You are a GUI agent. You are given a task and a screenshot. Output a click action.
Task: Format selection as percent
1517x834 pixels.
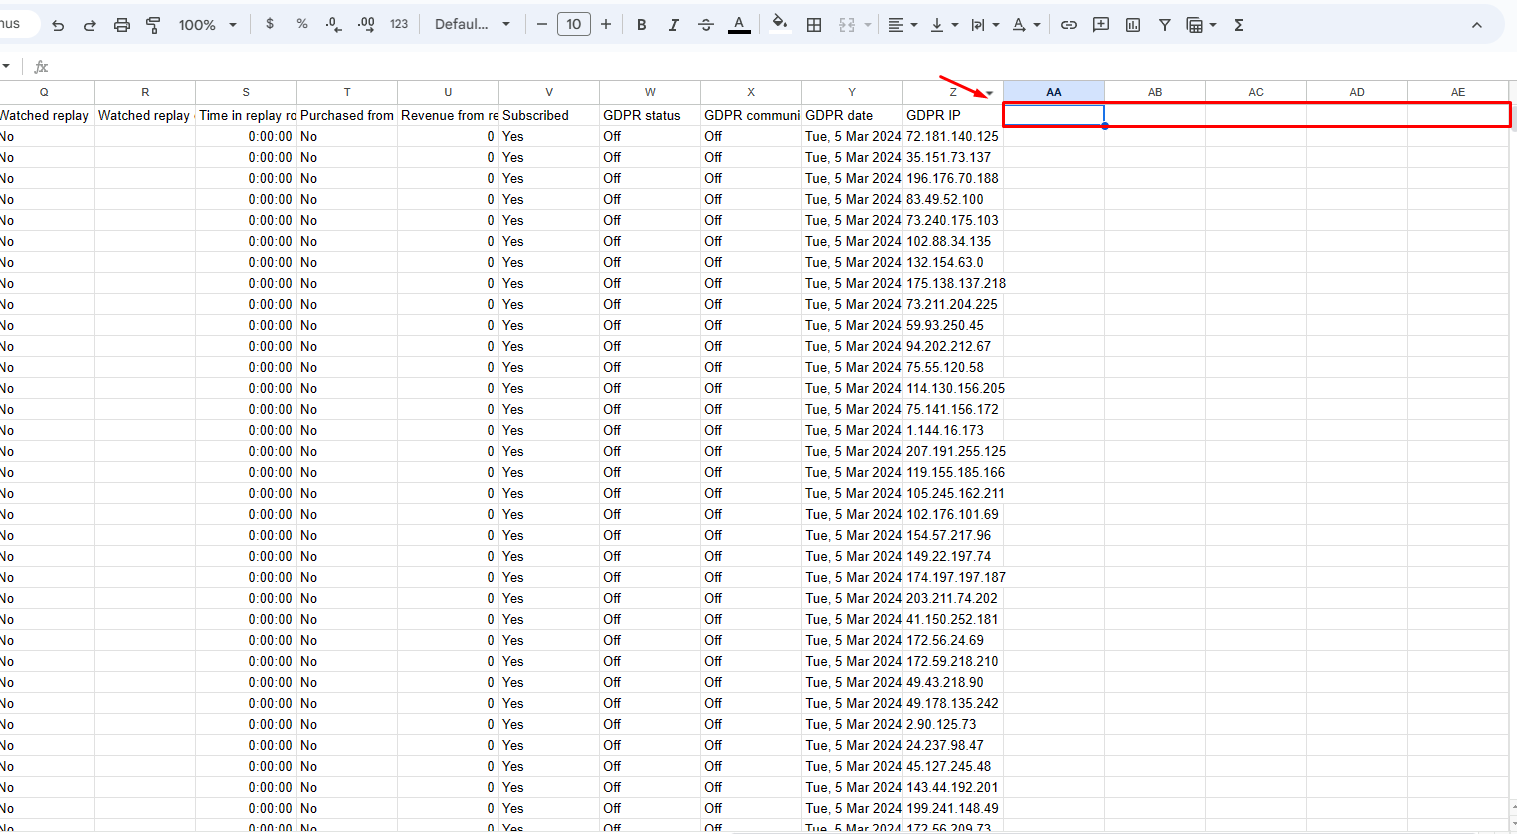pyautogui.click(x=301, y=24)
